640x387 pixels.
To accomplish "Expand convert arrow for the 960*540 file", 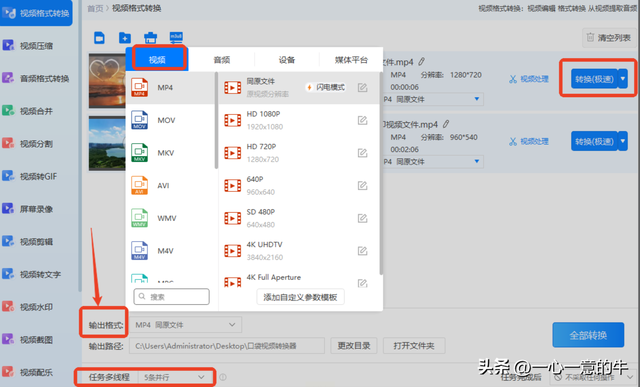I will 623,141.
